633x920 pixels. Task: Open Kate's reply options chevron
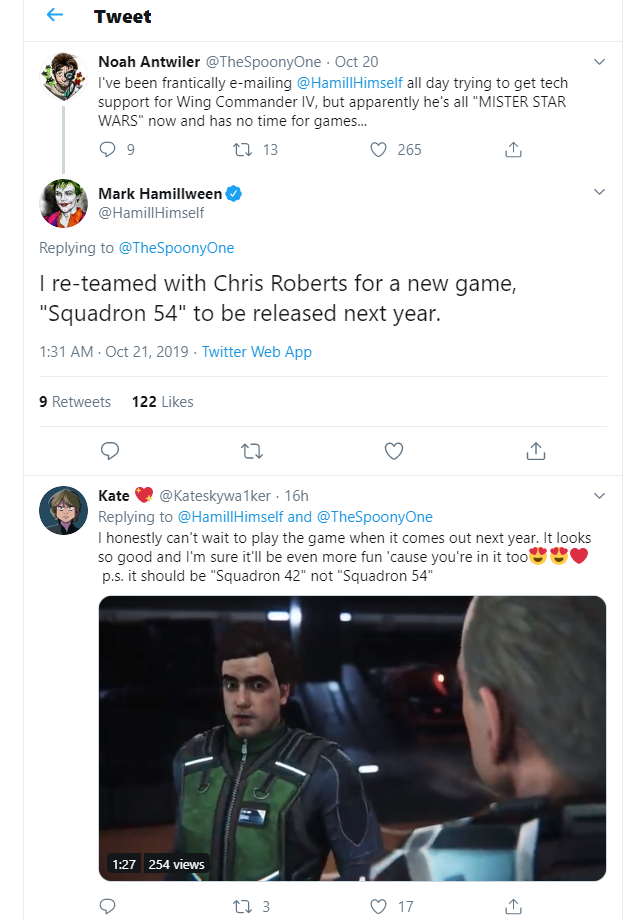coord(599,496)
